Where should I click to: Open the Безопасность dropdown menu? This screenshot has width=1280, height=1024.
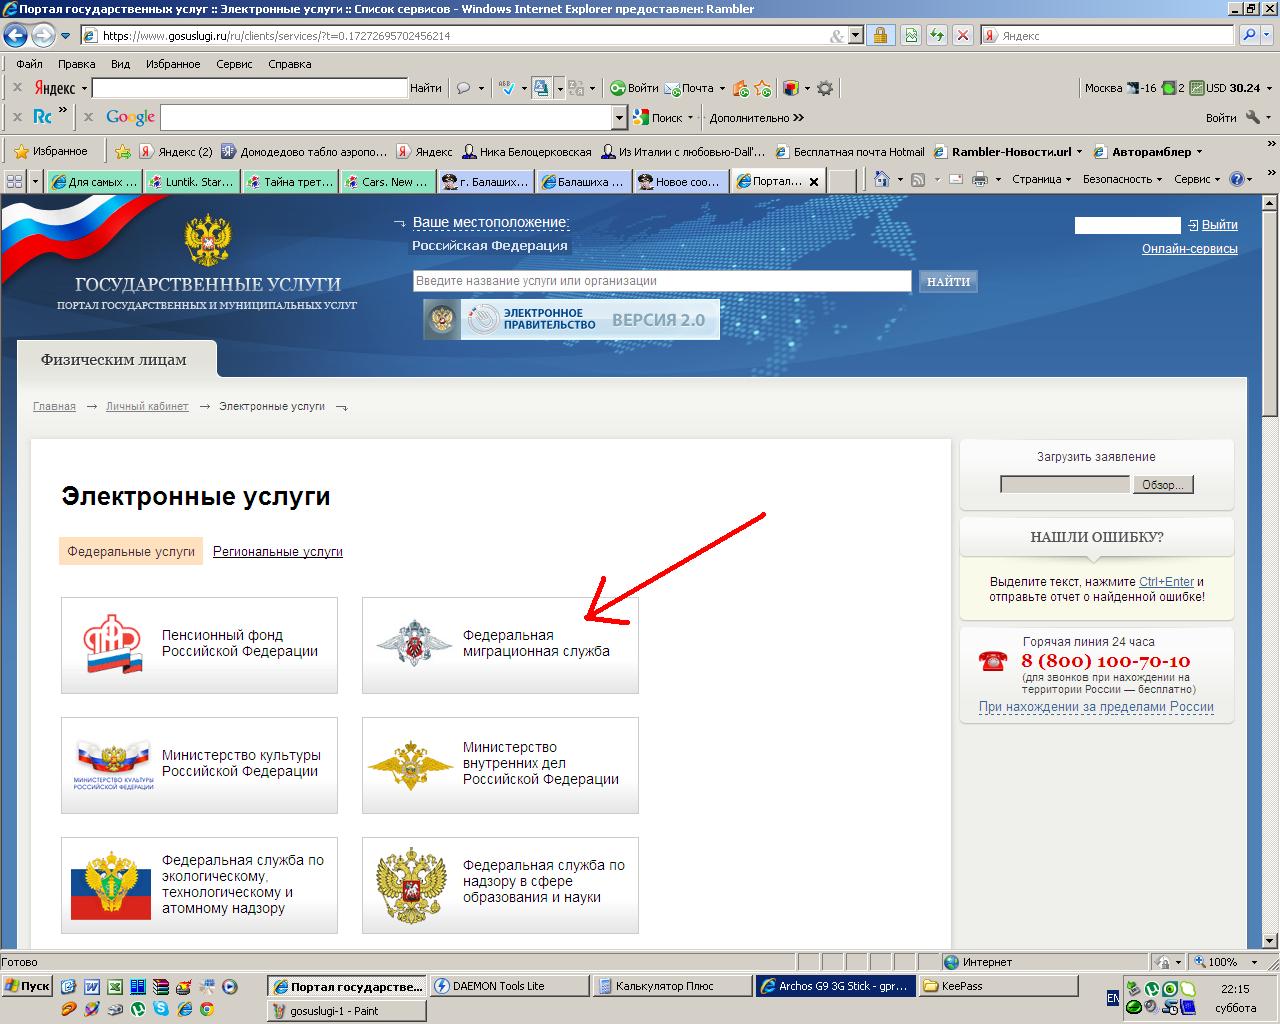click(x=1122, y=180)
